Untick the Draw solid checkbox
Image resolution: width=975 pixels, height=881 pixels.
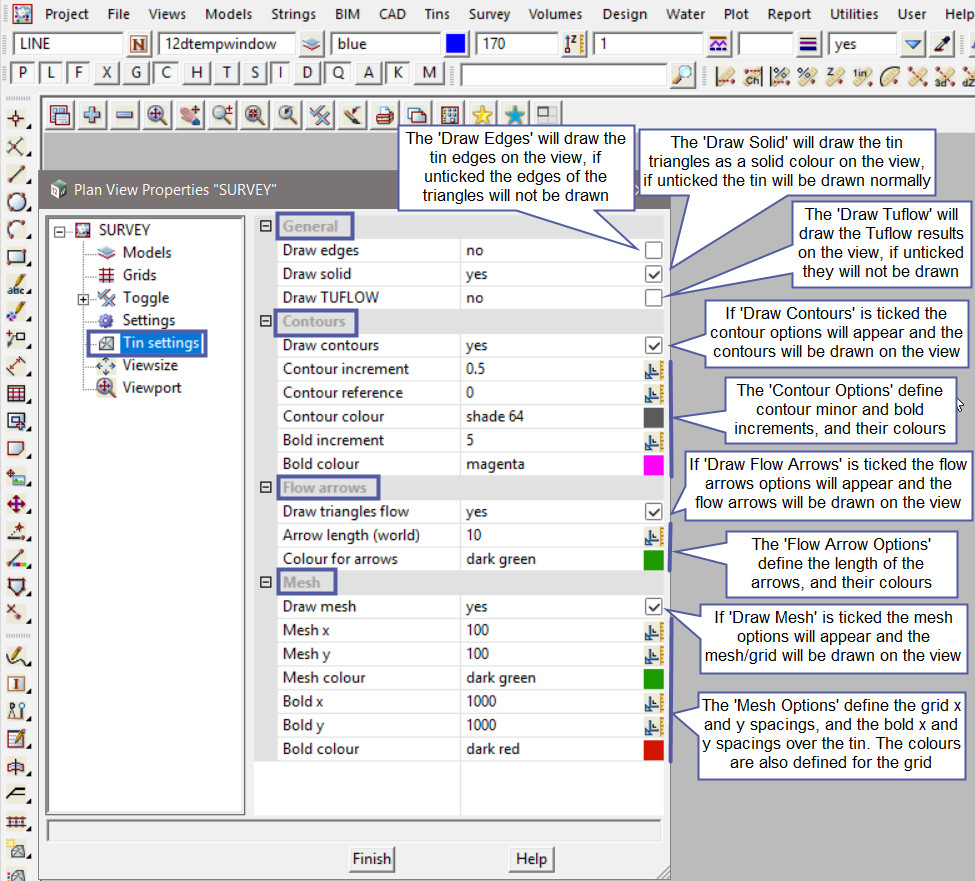click(653, 274)
